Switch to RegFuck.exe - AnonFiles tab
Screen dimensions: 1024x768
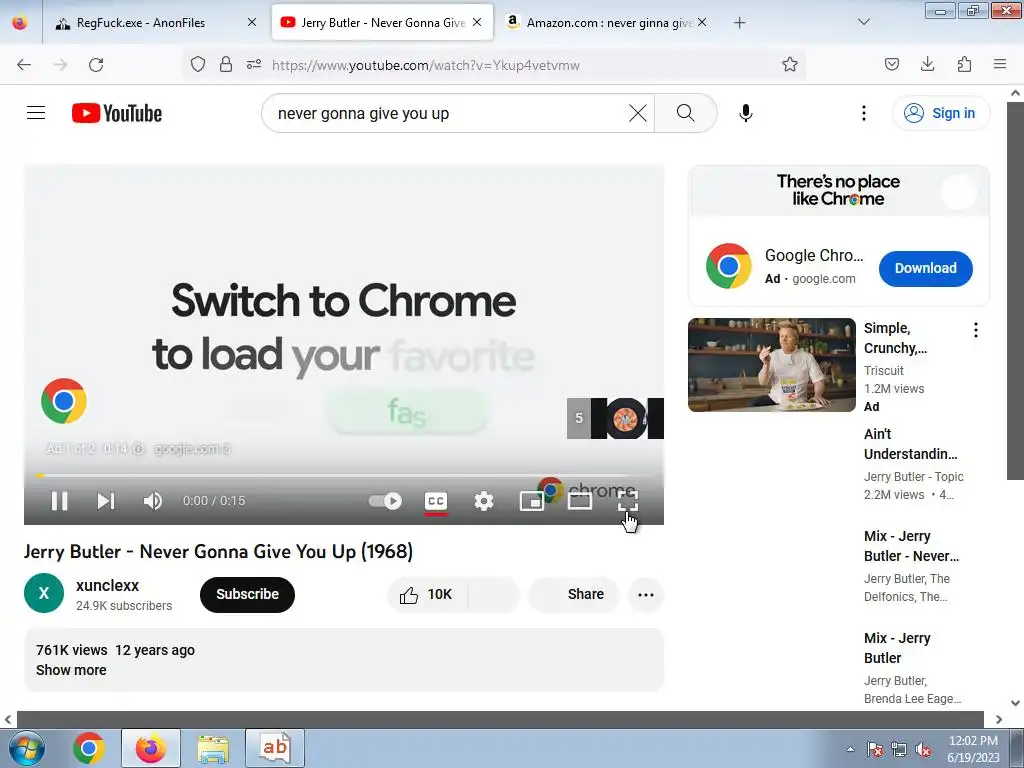tap(140, 22)
